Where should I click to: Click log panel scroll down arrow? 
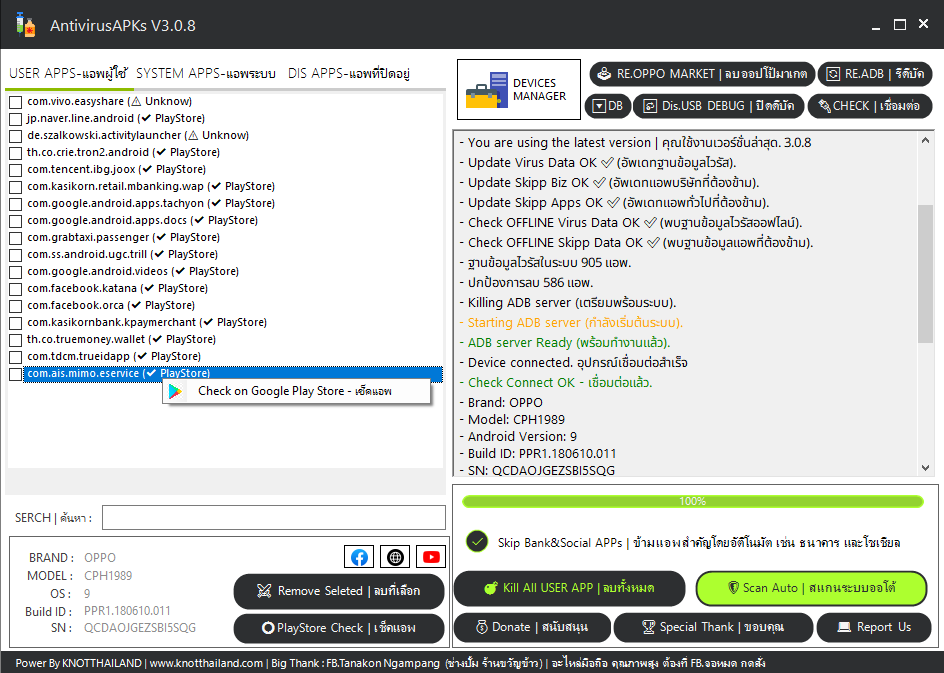[925, 468]
